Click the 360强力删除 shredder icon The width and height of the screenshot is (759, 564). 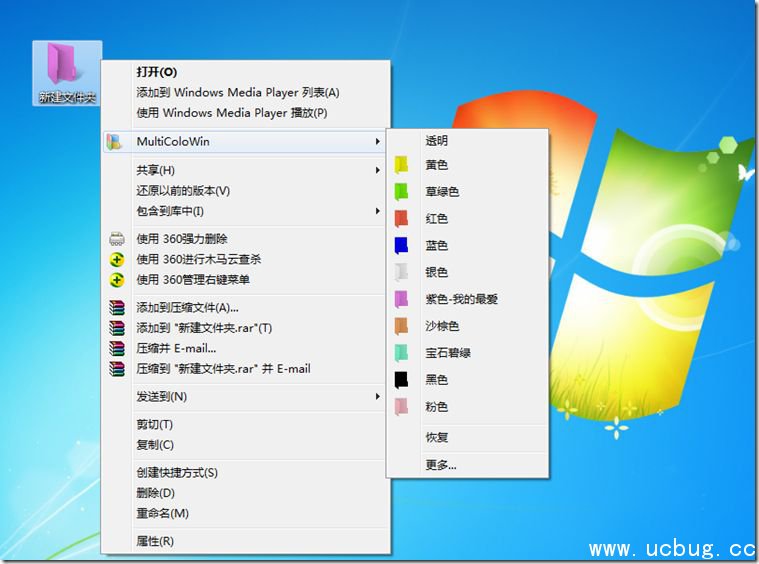pos(117,239)
